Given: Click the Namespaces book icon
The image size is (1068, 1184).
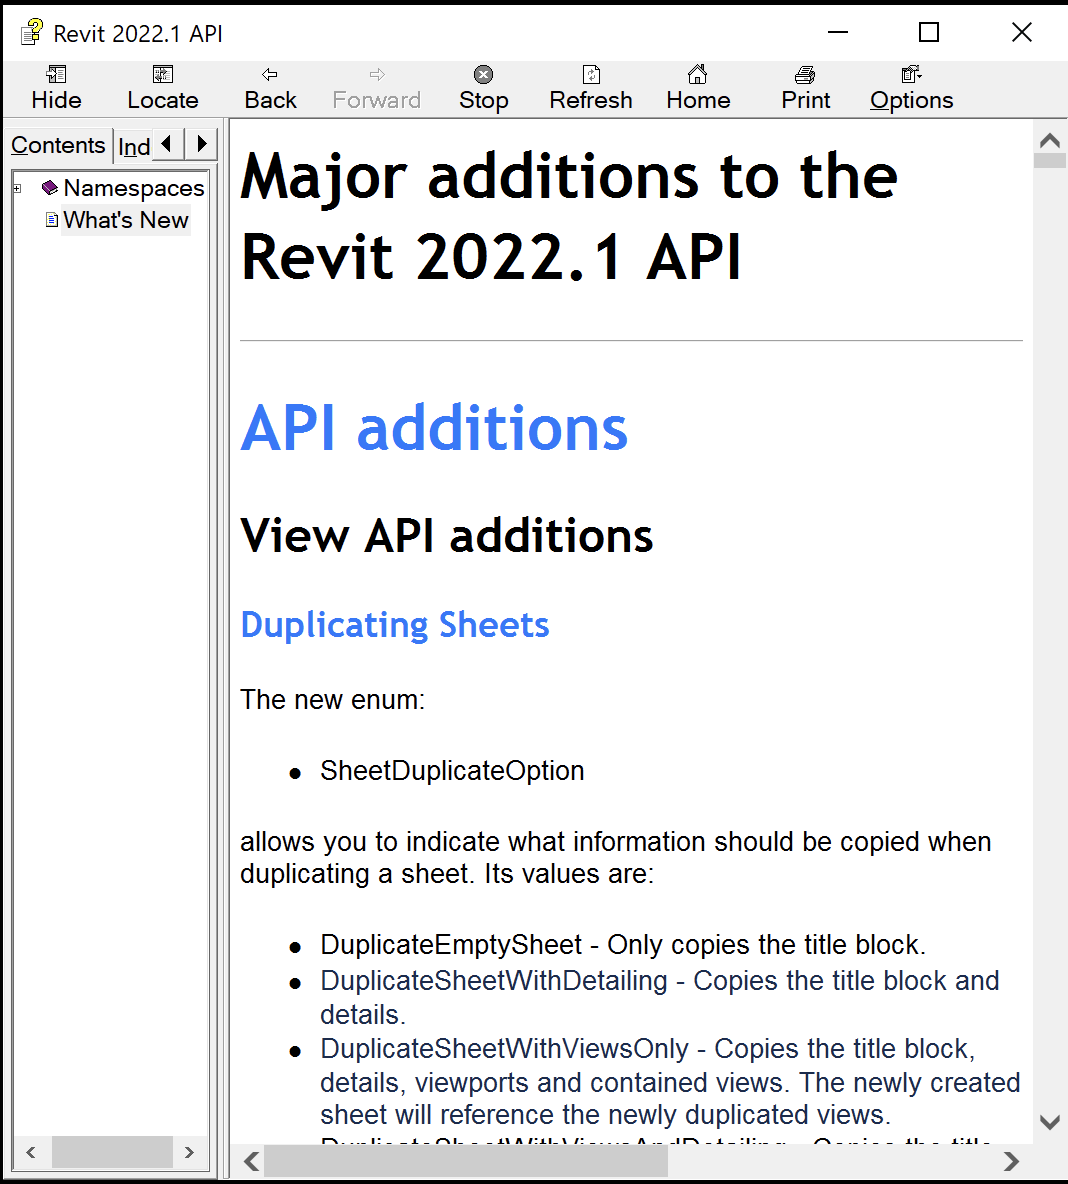Looking at the screenshot, I should click(x=49, y=187).
